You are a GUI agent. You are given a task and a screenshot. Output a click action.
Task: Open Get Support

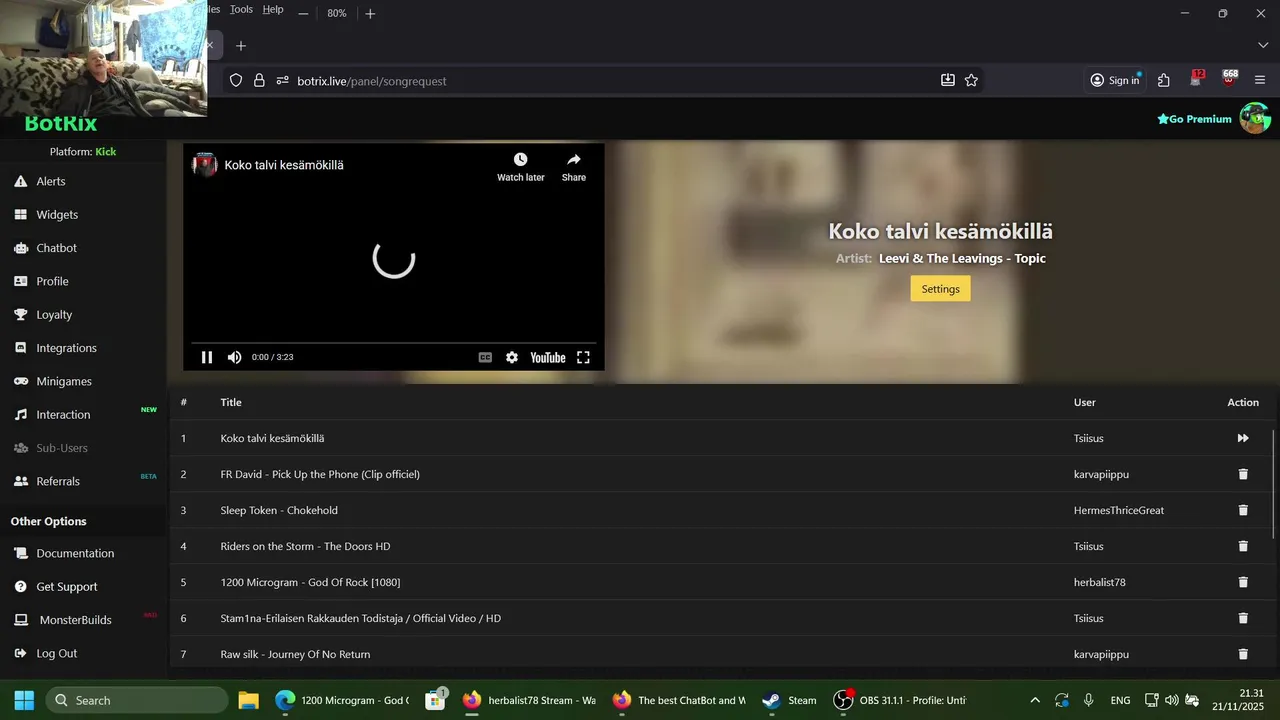click(x=67, y=587)
